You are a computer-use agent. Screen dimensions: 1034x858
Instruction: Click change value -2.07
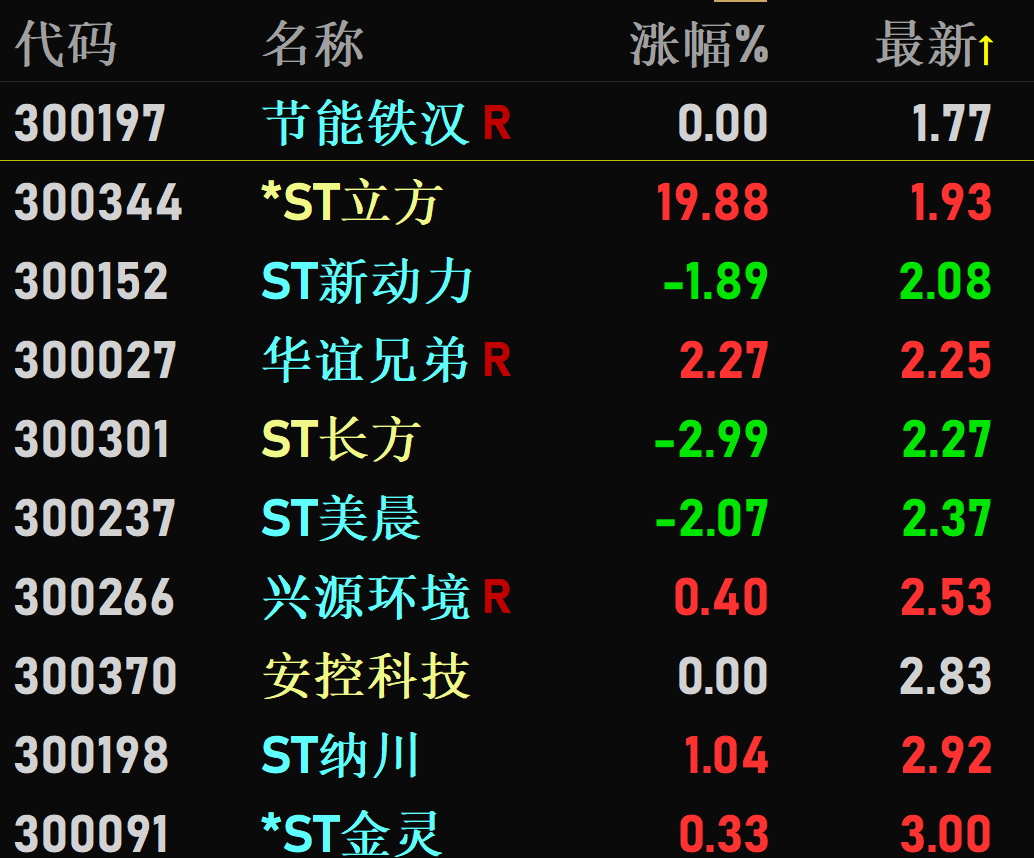[x=712, y=518]
